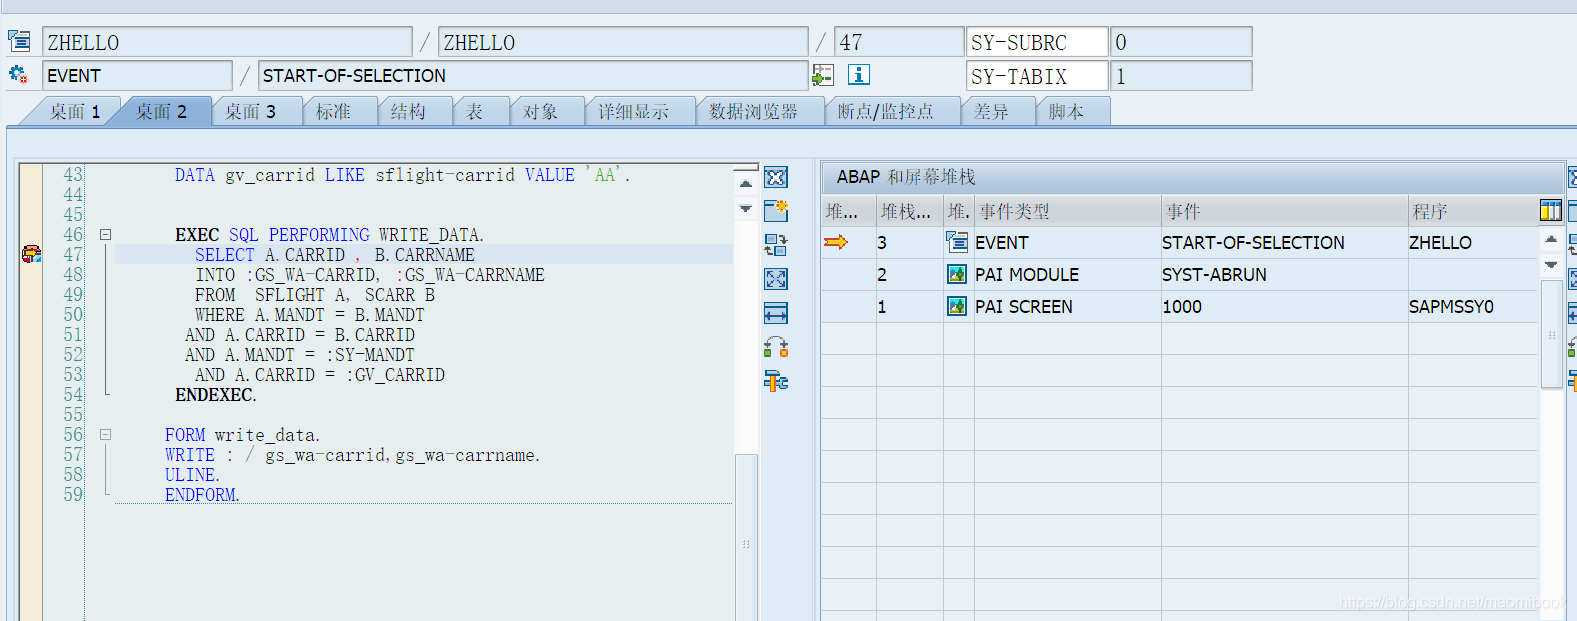The image size is (1577, 621).
Task: Click the gear icon left of the EVENT field
Action: [18, 75]
